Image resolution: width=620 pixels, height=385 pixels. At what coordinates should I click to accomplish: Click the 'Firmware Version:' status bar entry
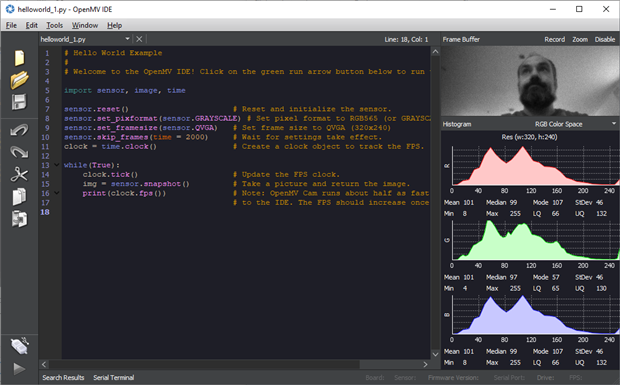tap(453, 378)
